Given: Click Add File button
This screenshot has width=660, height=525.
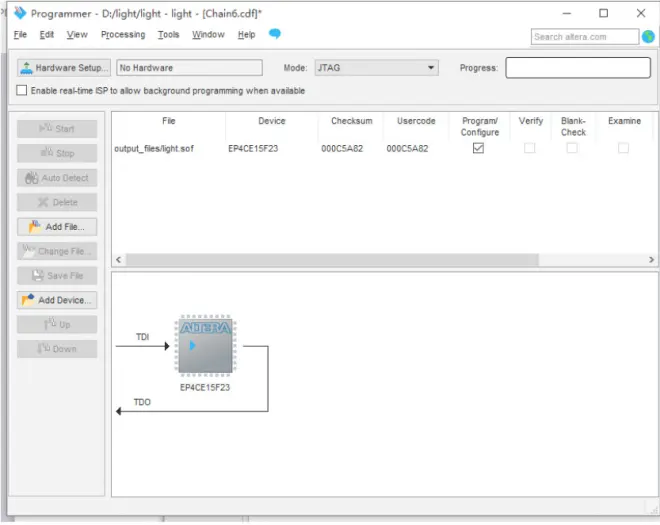Looking at the screenshot, I should click(57, 227).
